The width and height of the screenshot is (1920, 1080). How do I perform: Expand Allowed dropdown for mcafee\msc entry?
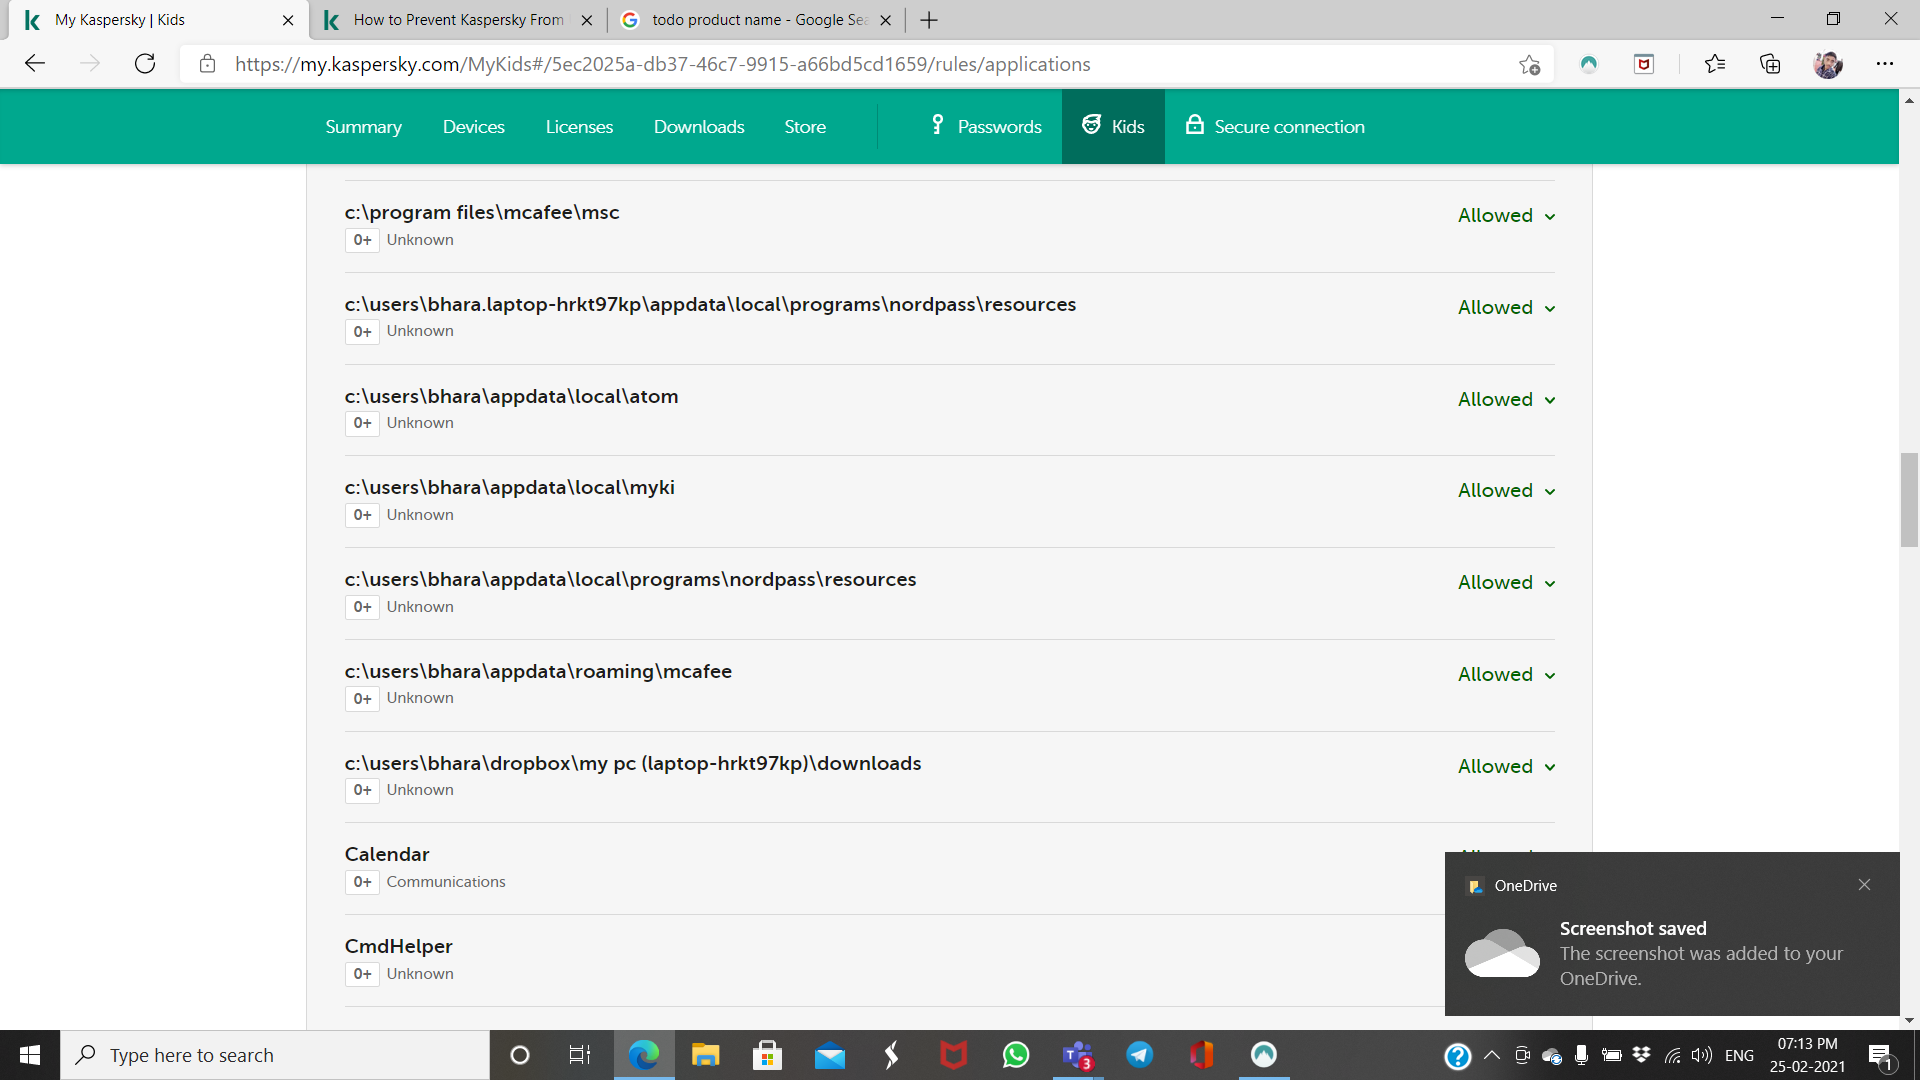pos(1506,215)
